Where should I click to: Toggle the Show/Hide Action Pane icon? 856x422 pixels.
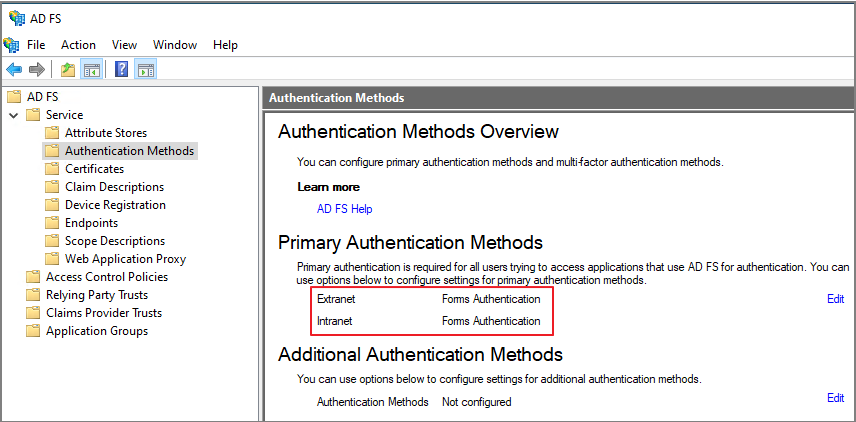tap(146, 69)
